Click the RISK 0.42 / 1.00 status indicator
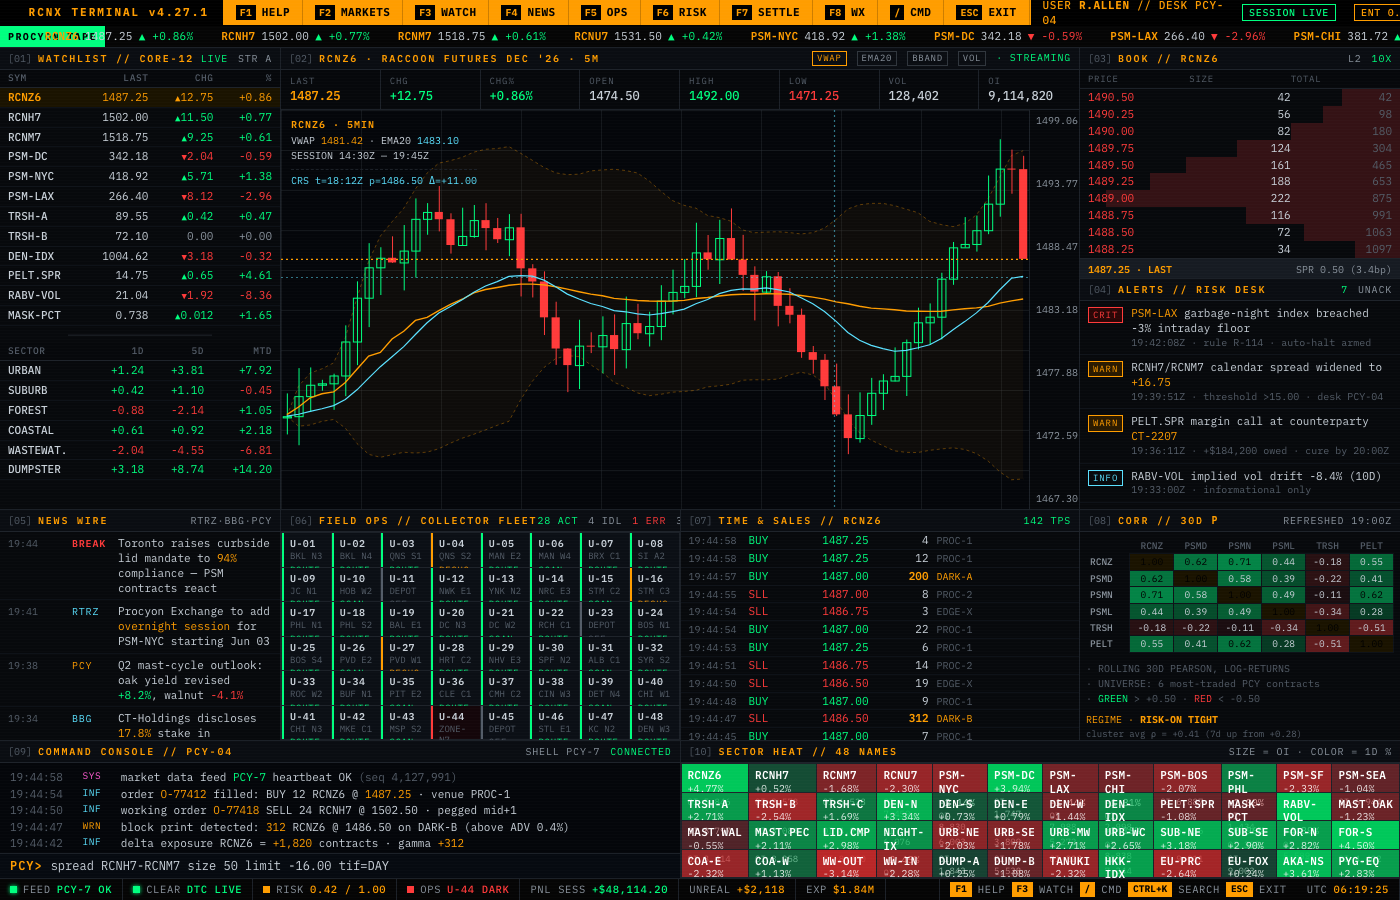The width and height of the screenshot is (1400, 900). [324, 889]
